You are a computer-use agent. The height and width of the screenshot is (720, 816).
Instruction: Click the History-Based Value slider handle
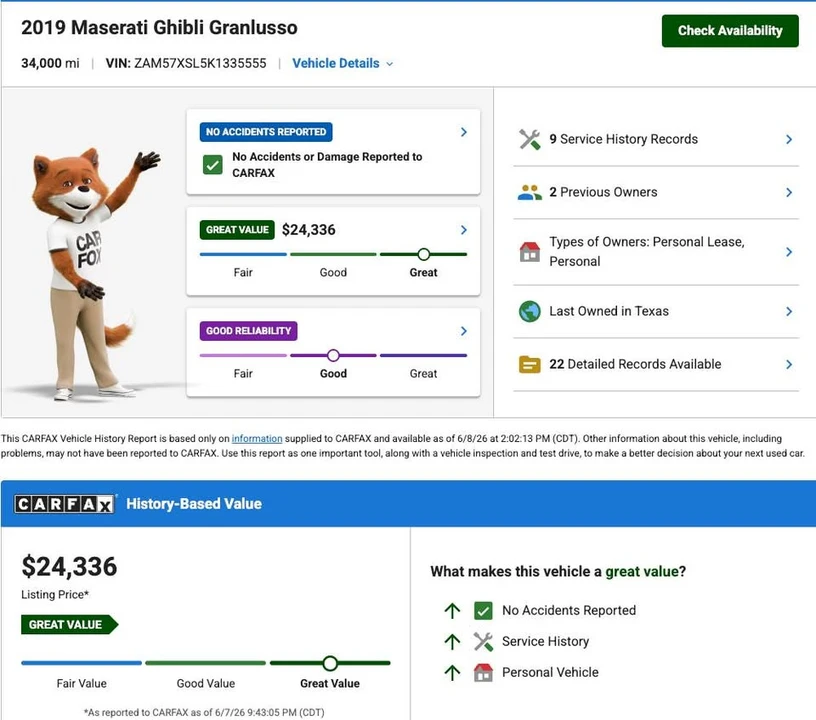(330, 663)
